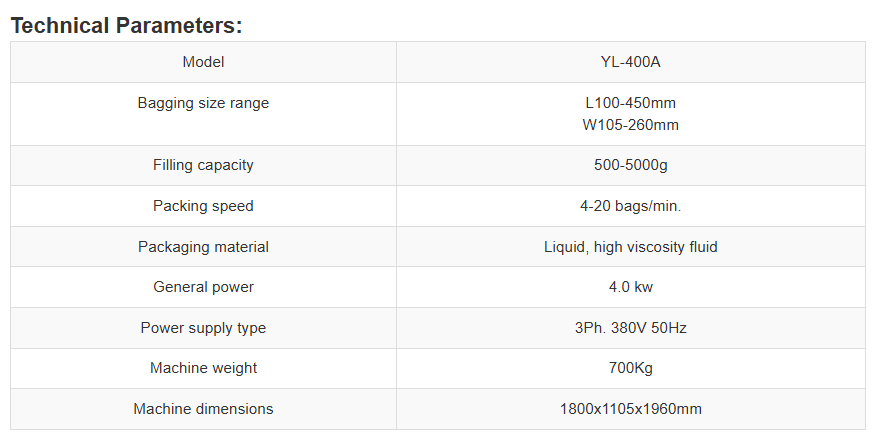Click the Liquid, high viscosity fluid text
Viewport: 874px width, 446px height.
click(630, 247)
